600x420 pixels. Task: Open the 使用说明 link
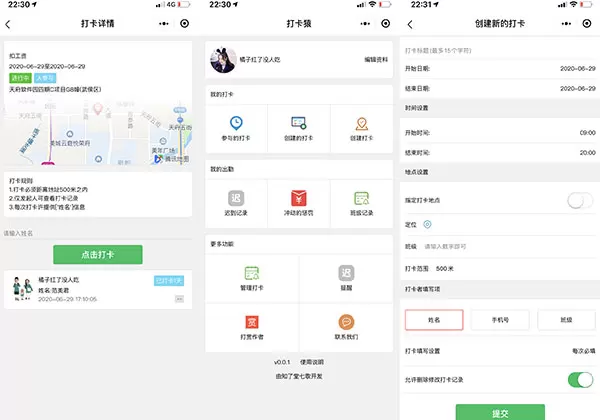[312, 362]
